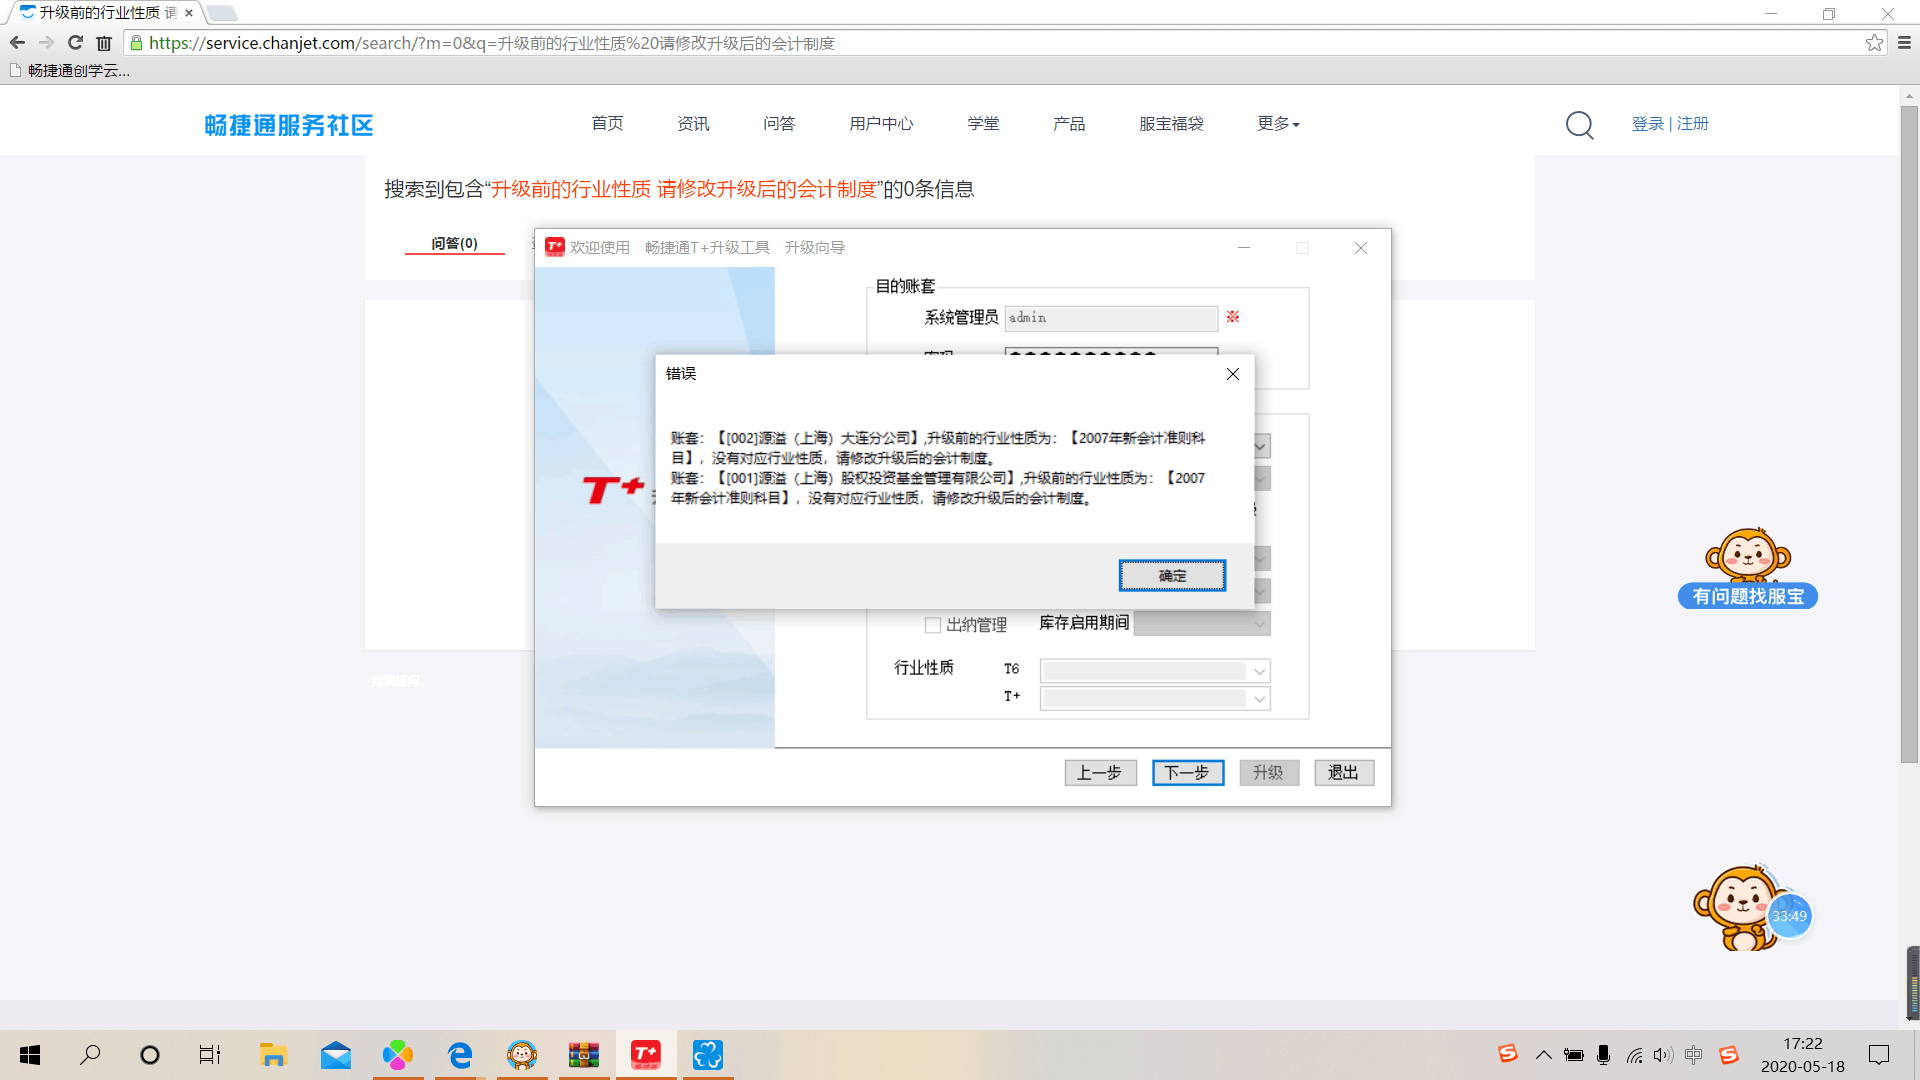Reload the page with refresh icon
Image resolution: width=1920 pixels, height=1080 pixels.
75,43
